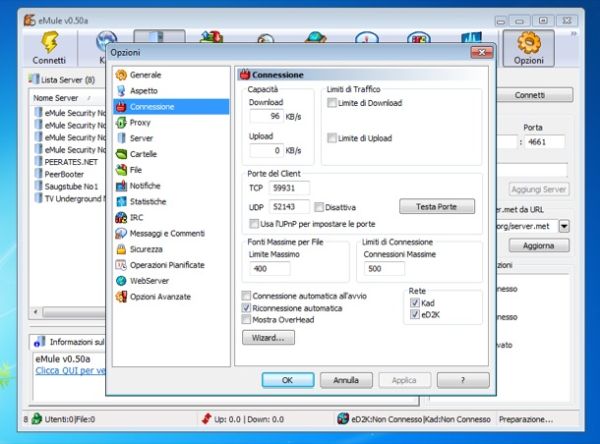The width and height of the screenshot is (600, 444).
Task: Click the Sicurezza padlock icon
Action: point(121,249)
